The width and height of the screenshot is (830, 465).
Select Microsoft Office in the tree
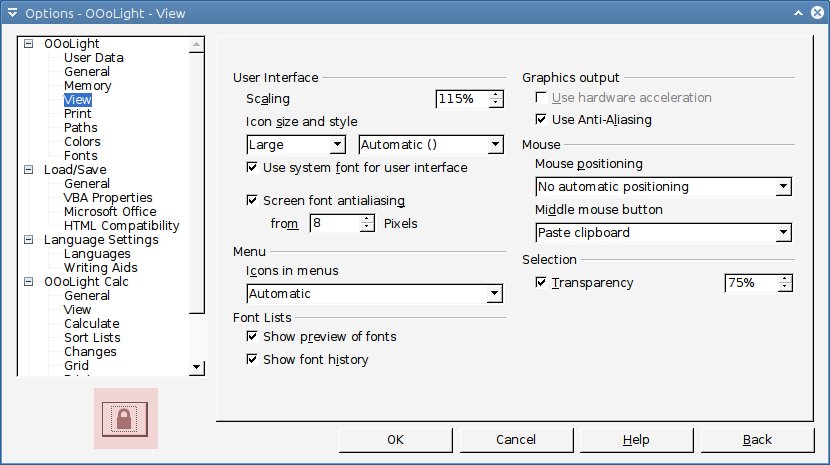110,211
